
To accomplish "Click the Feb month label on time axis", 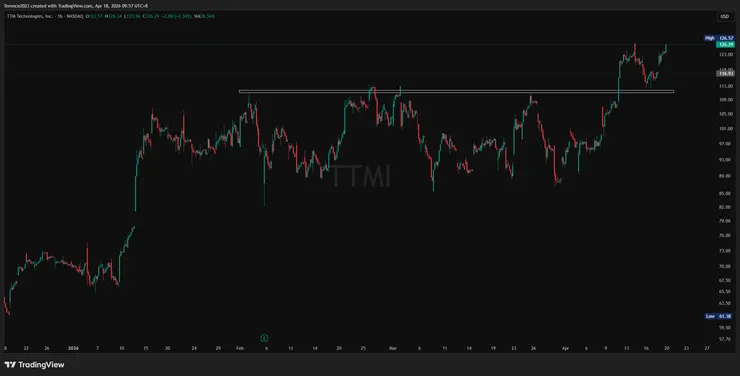I will point(240,349).
